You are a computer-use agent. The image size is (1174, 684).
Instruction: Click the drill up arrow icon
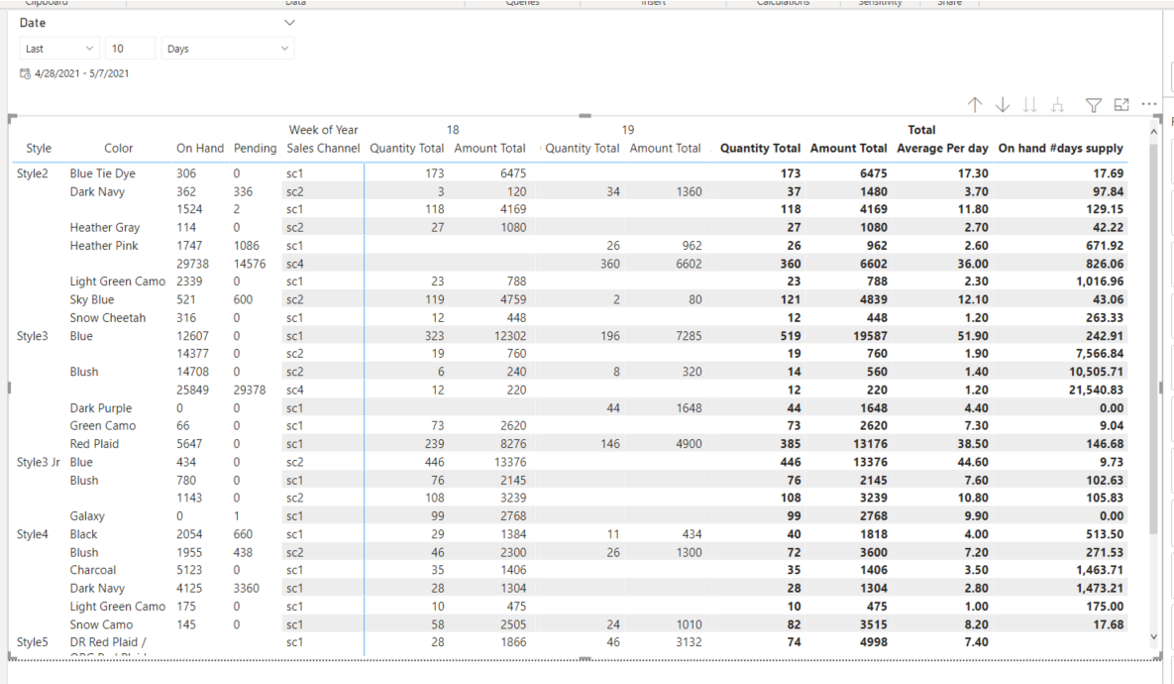(974, 105)
